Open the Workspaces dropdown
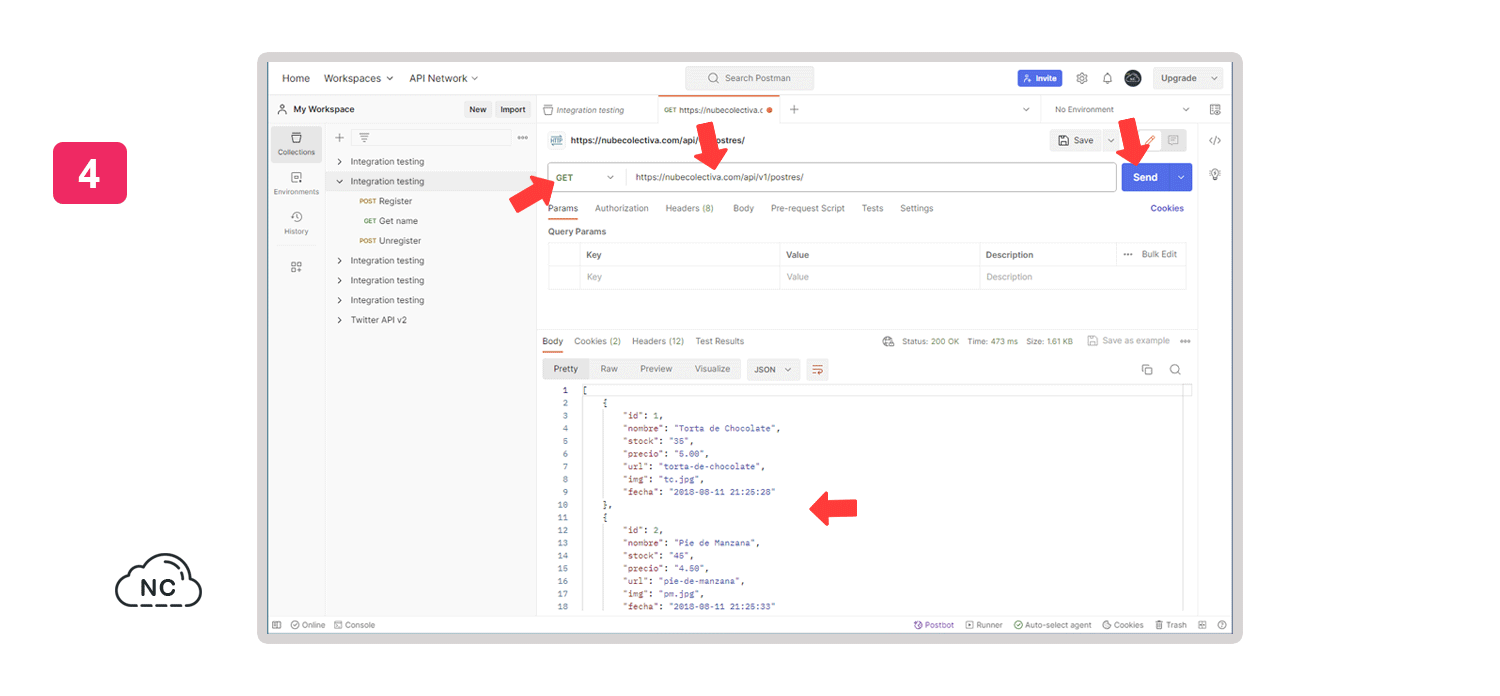This screenshot has width=1500, height=696. click(x=358, y=78)
